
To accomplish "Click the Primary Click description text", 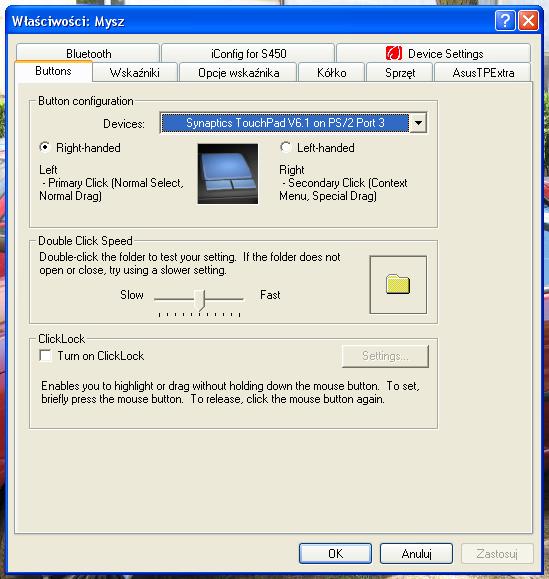I will 111,189.
